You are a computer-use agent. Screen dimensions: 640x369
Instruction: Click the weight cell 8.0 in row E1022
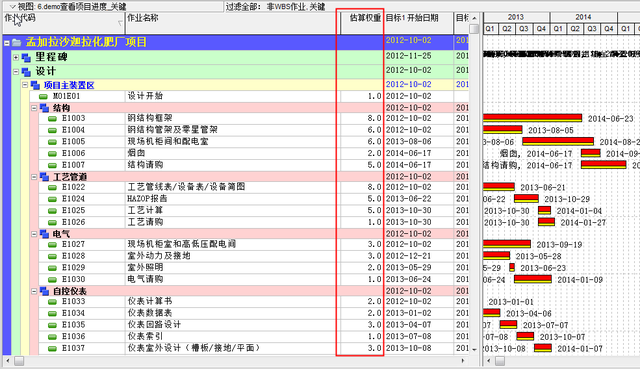(x=362, y=187)
